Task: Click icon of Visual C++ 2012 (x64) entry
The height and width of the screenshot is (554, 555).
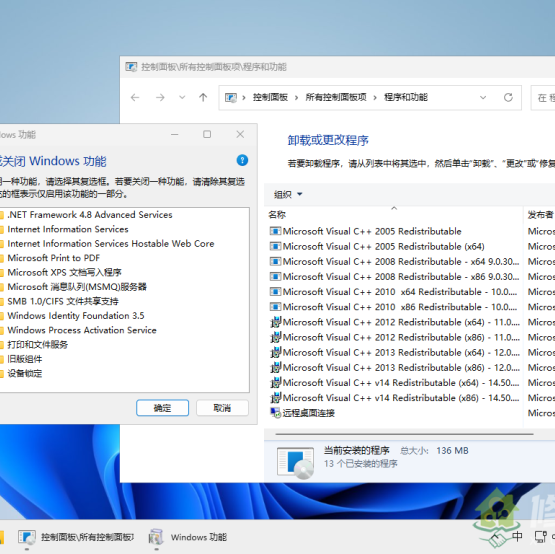Action: [x=275, y=322]
